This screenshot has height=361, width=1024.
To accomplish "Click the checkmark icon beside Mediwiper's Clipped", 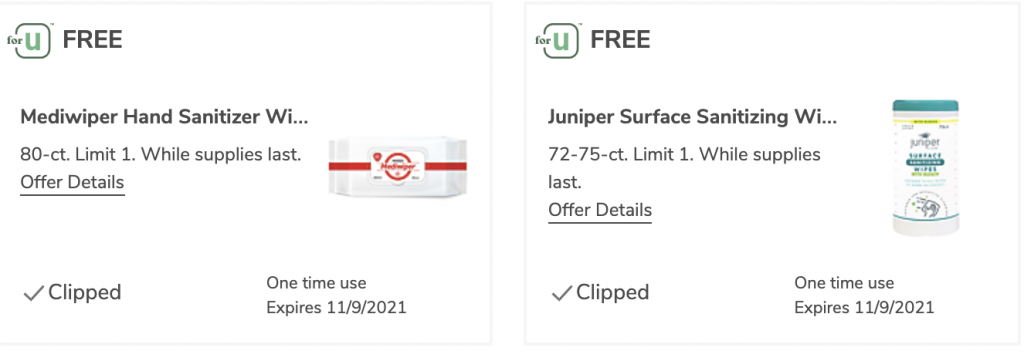I will coord(33,294).
